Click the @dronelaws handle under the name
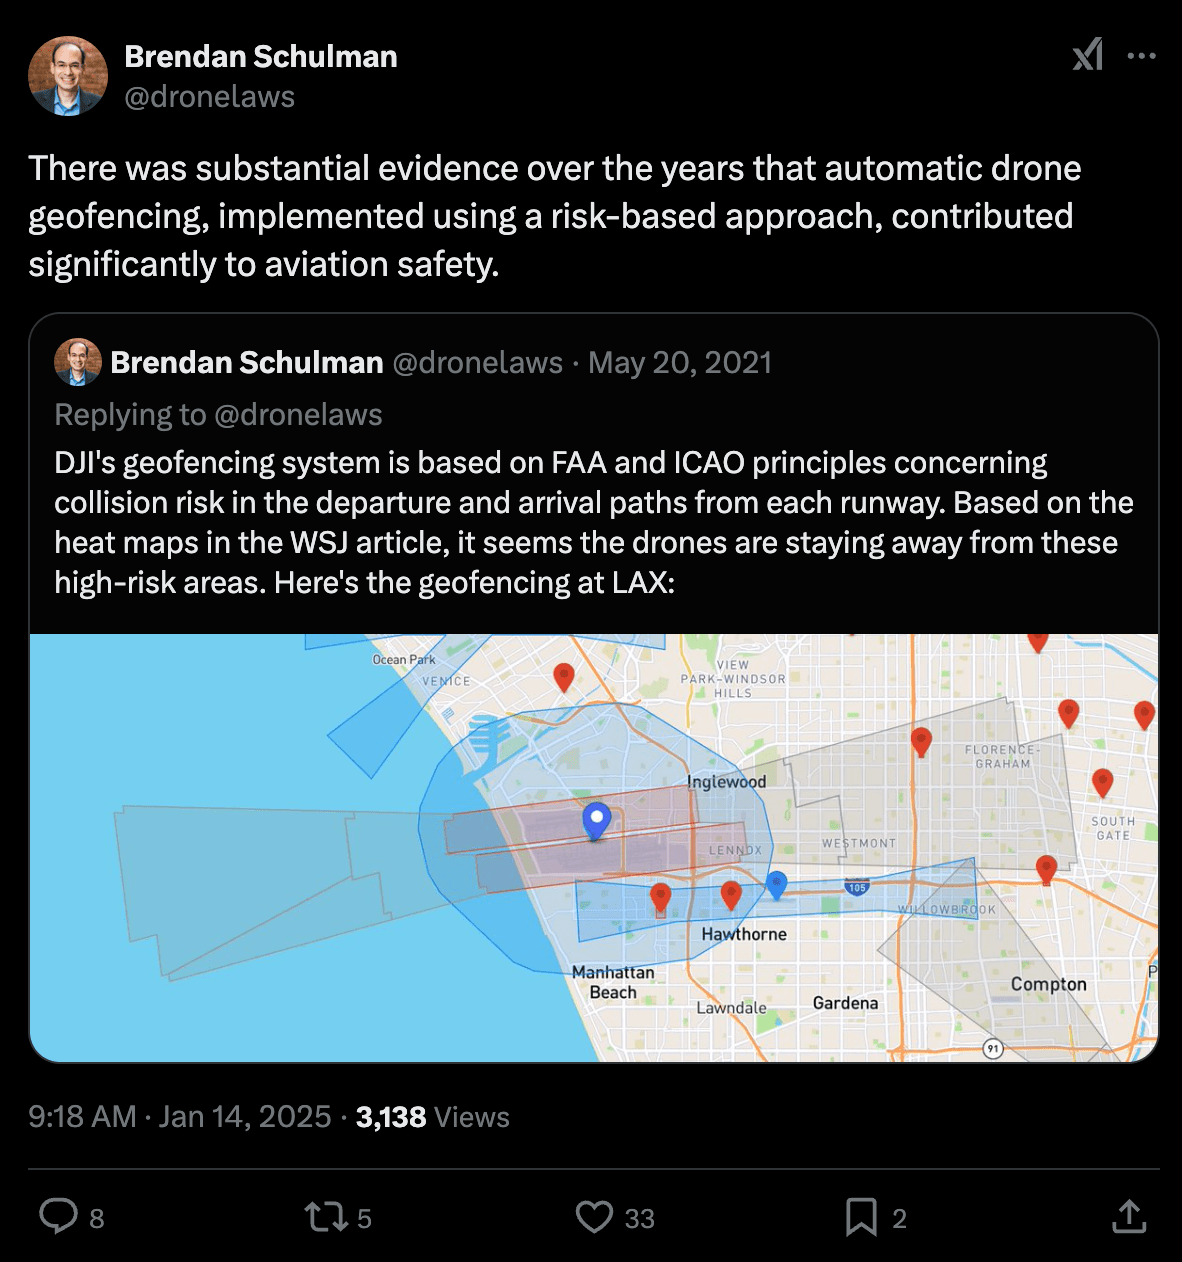Viewport: 1182px width, 1262px height. (210, 97)
